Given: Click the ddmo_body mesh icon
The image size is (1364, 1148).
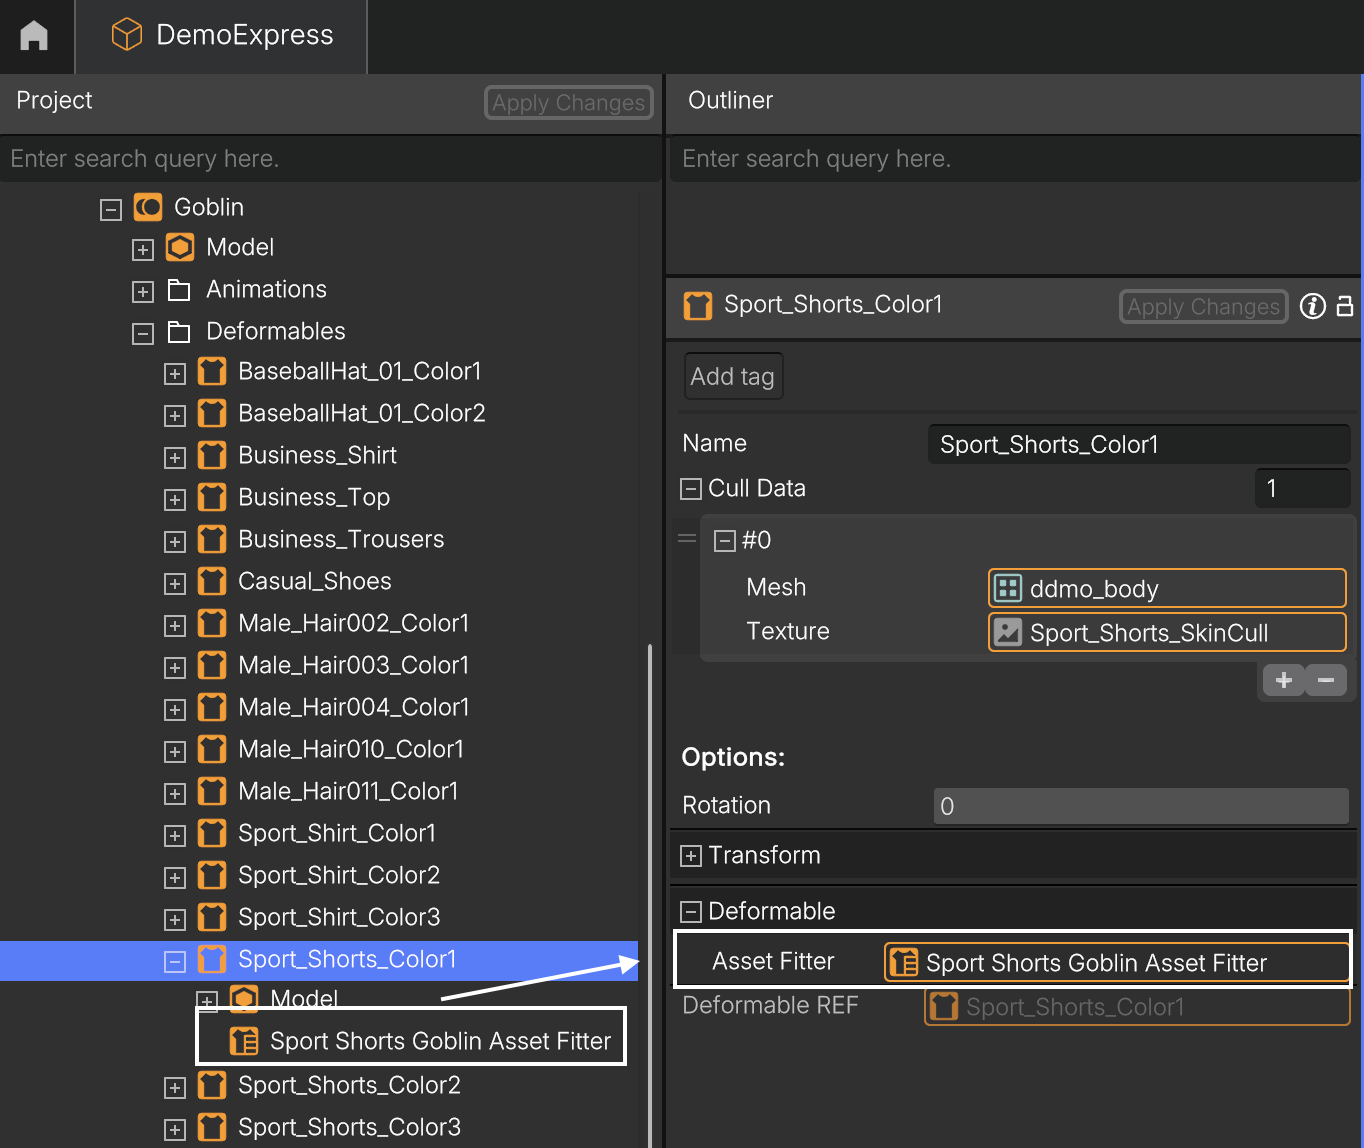Looking at the screenshot, I should tap(1008, 588).
